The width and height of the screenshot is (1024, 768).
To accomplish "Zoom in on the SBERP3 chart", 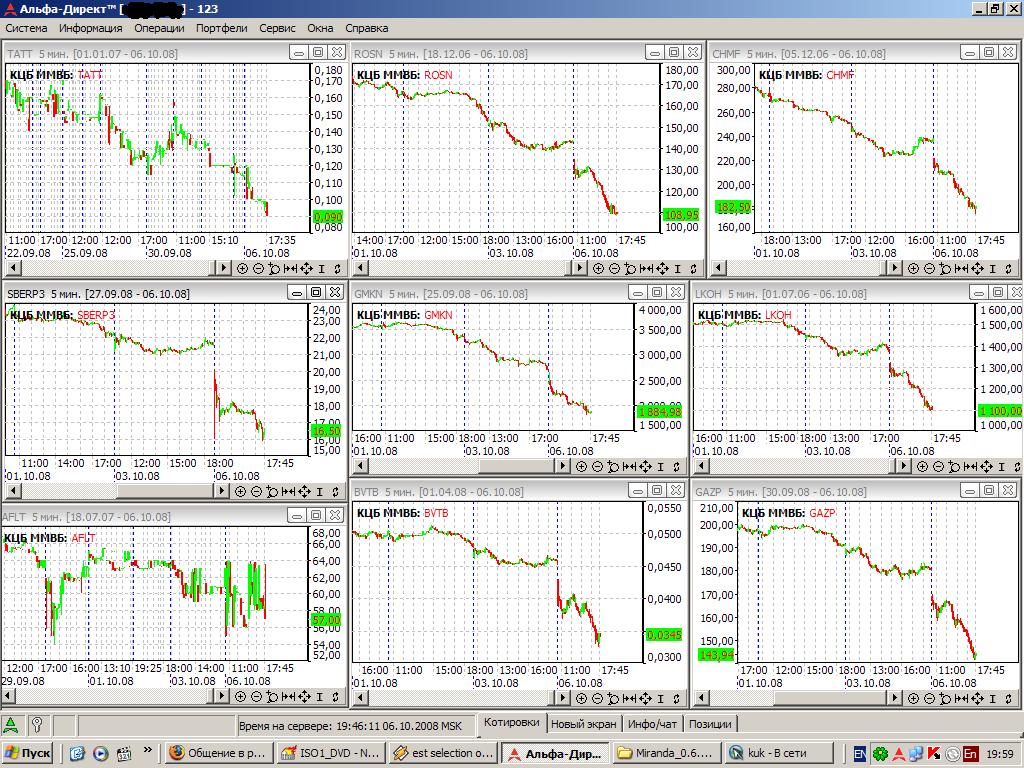I will point(240,492).
